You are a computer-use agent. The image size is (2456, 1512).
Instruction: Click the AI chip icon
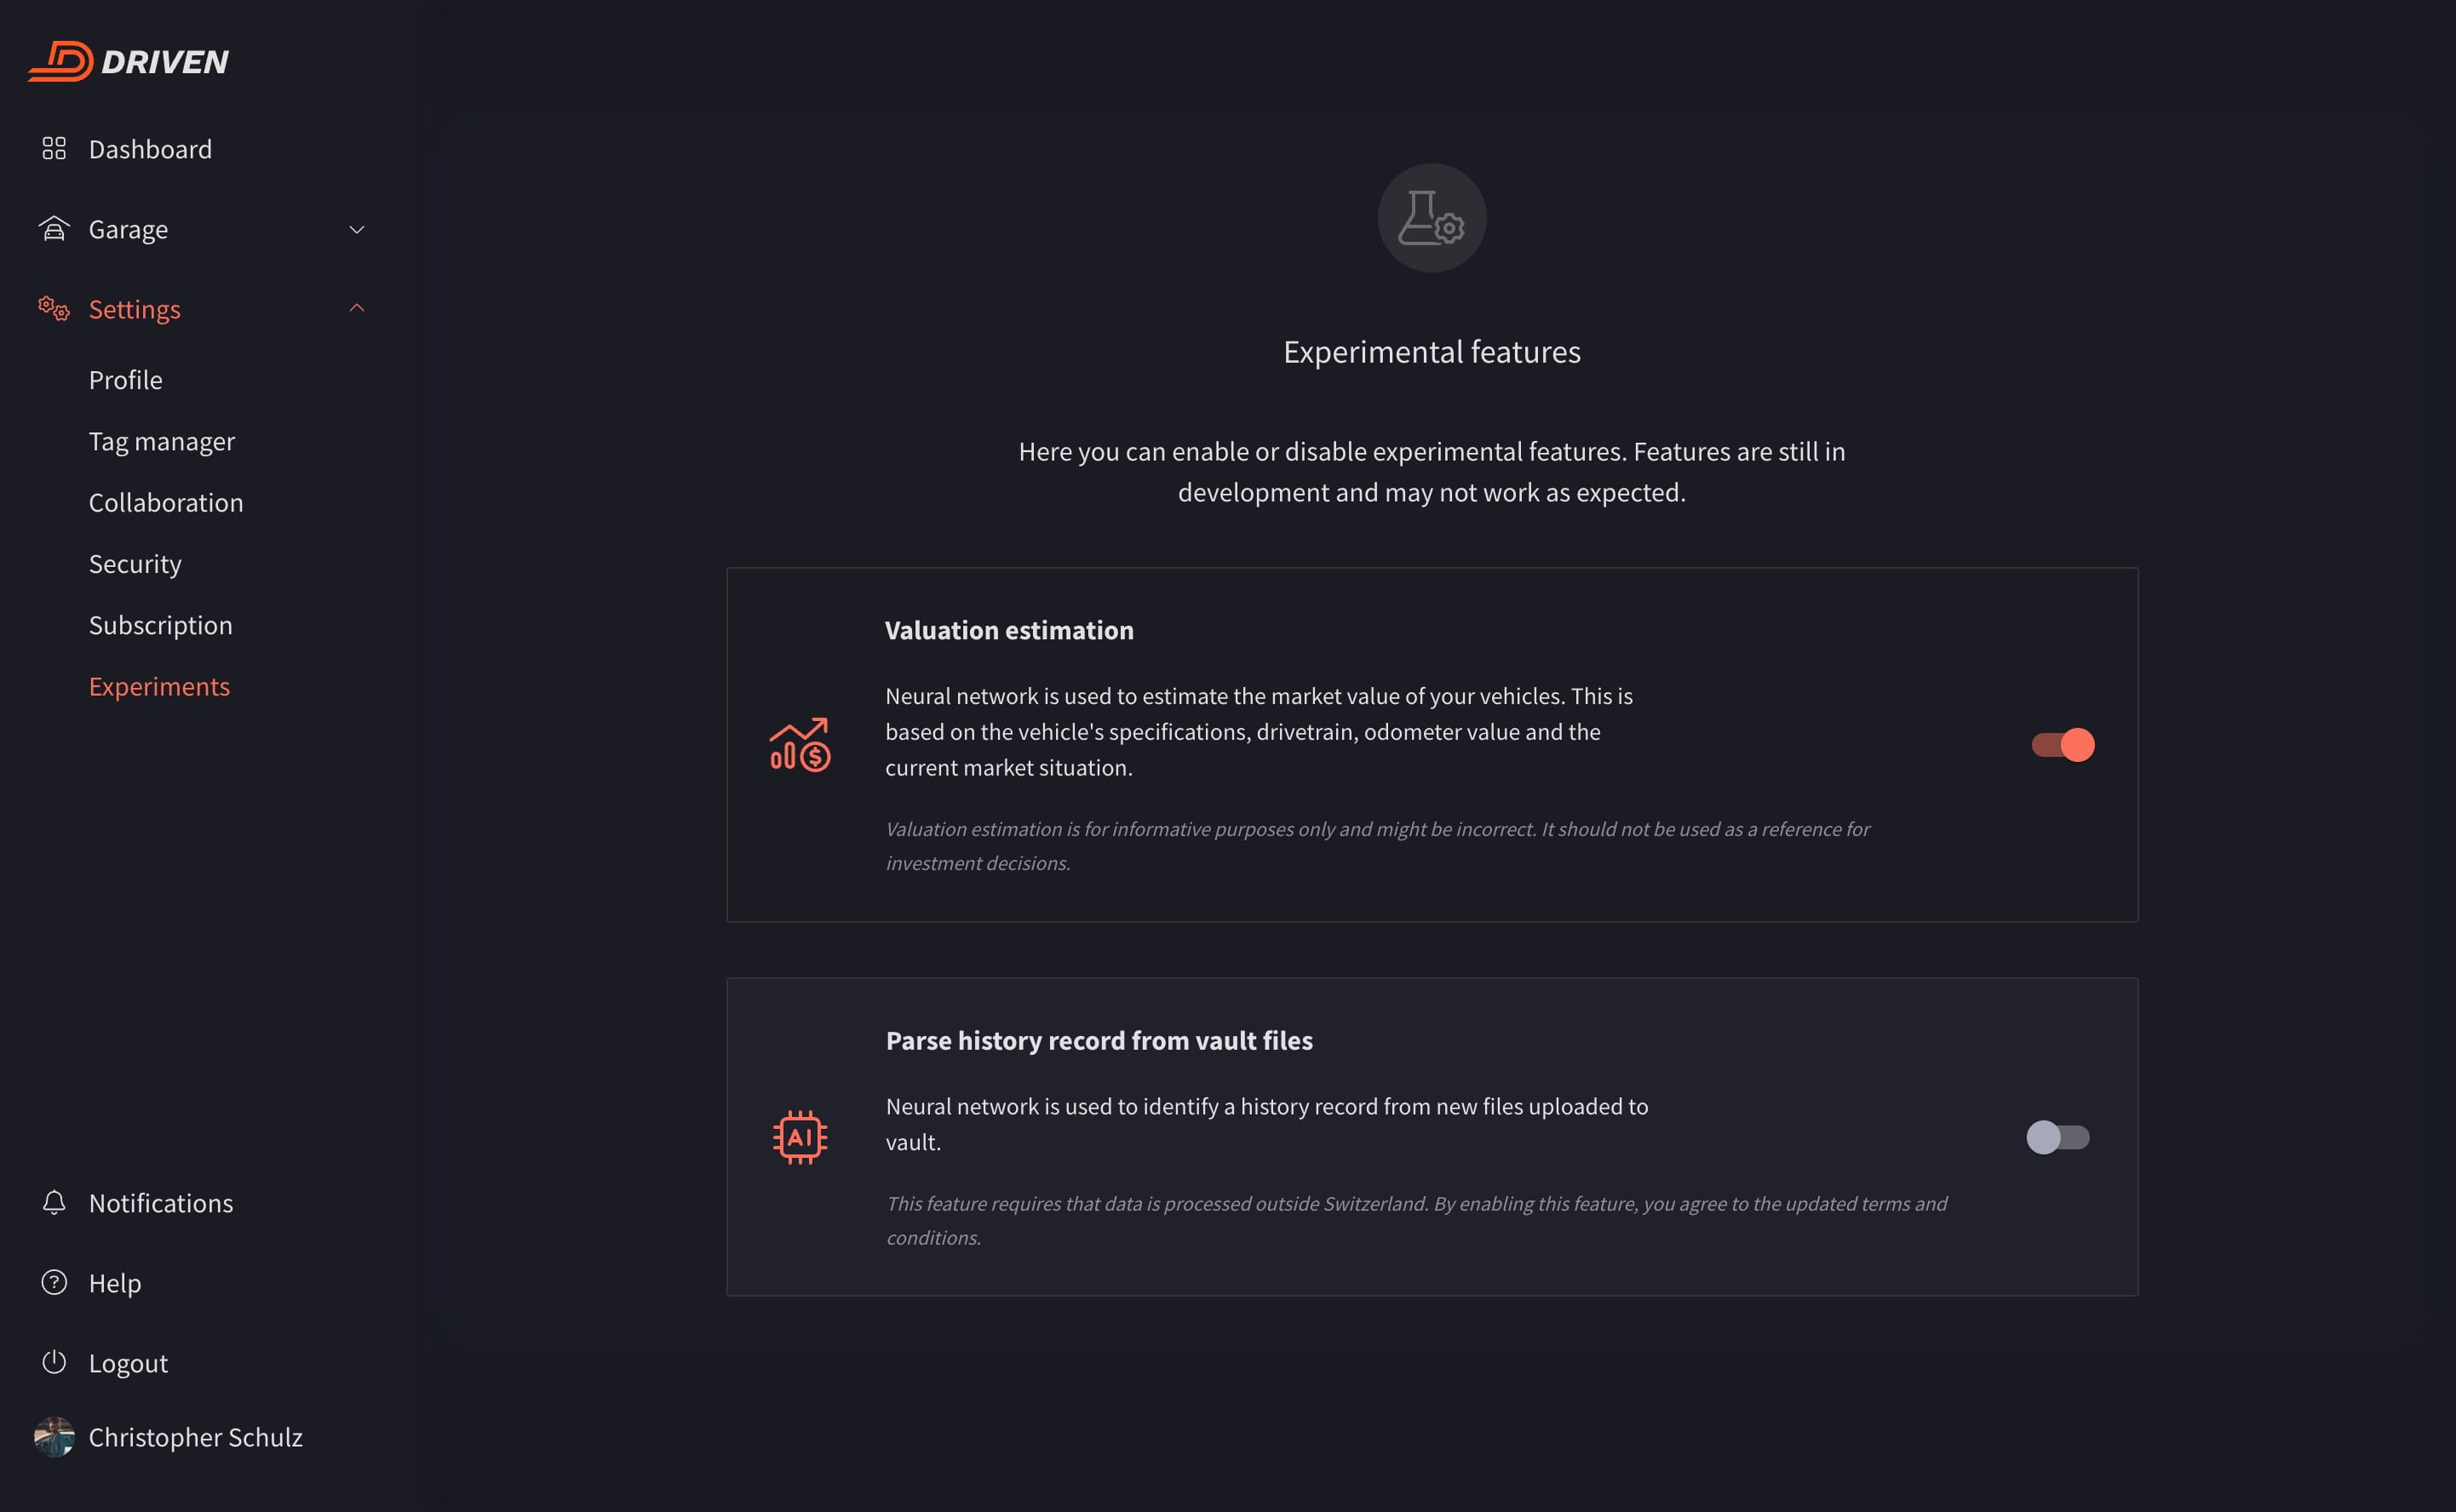pos(799,1137)
